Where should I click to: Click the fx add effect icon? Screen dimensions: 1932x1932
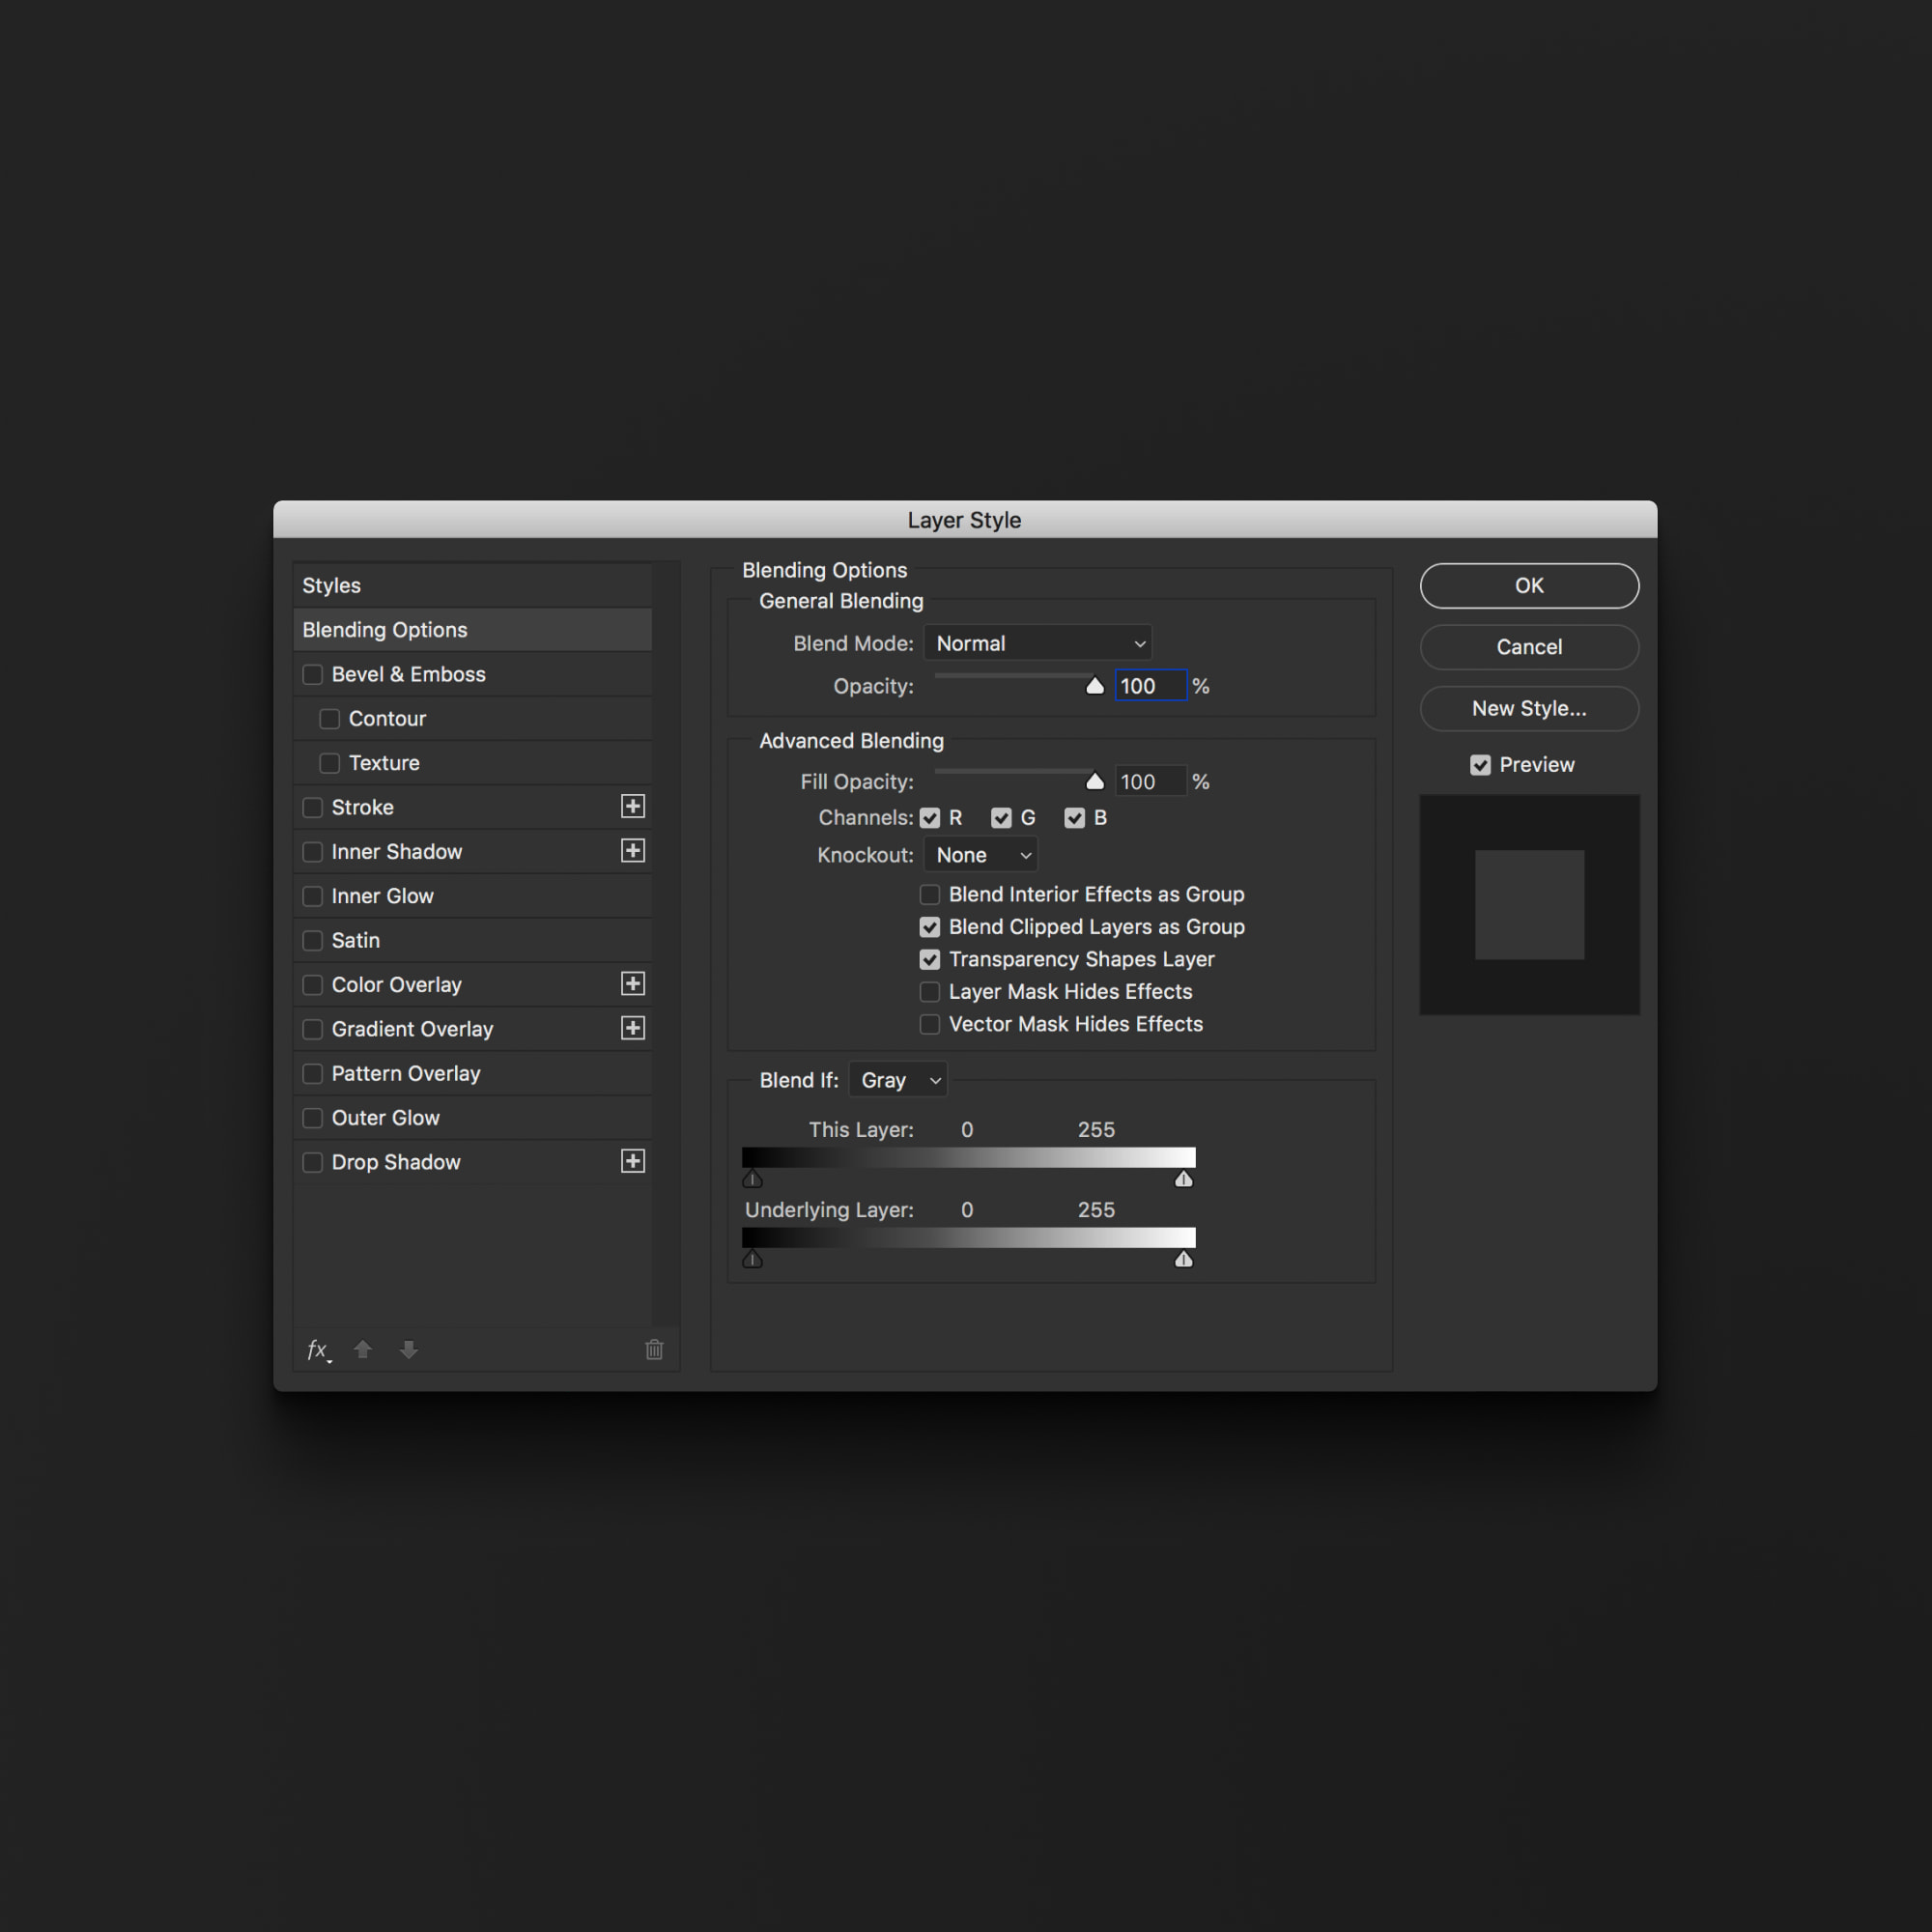pos(318,1350)
